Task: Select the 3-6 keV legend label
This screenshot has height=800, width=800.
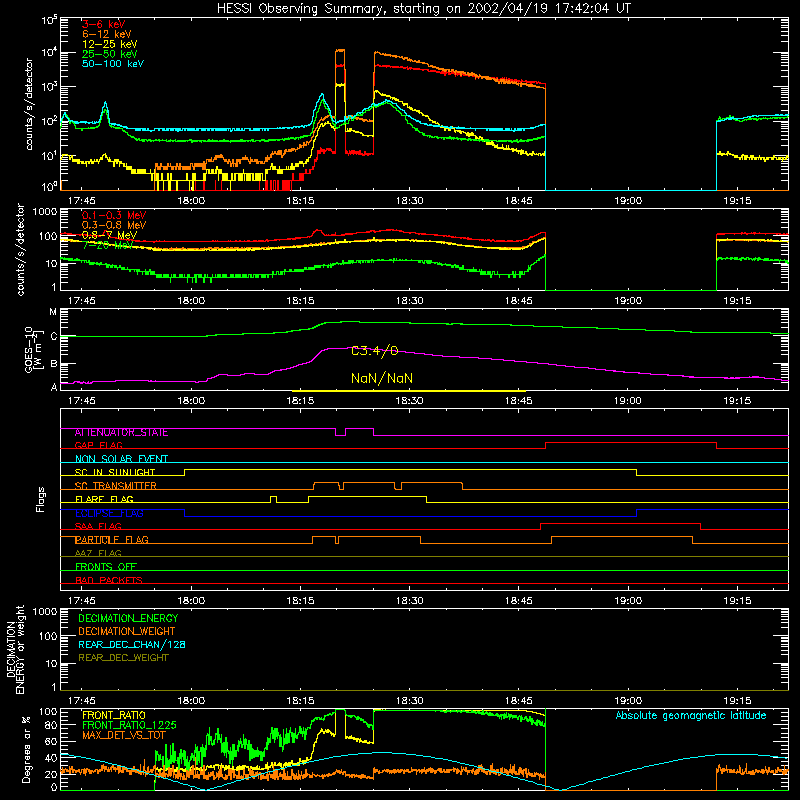Action: pos(104,24)
